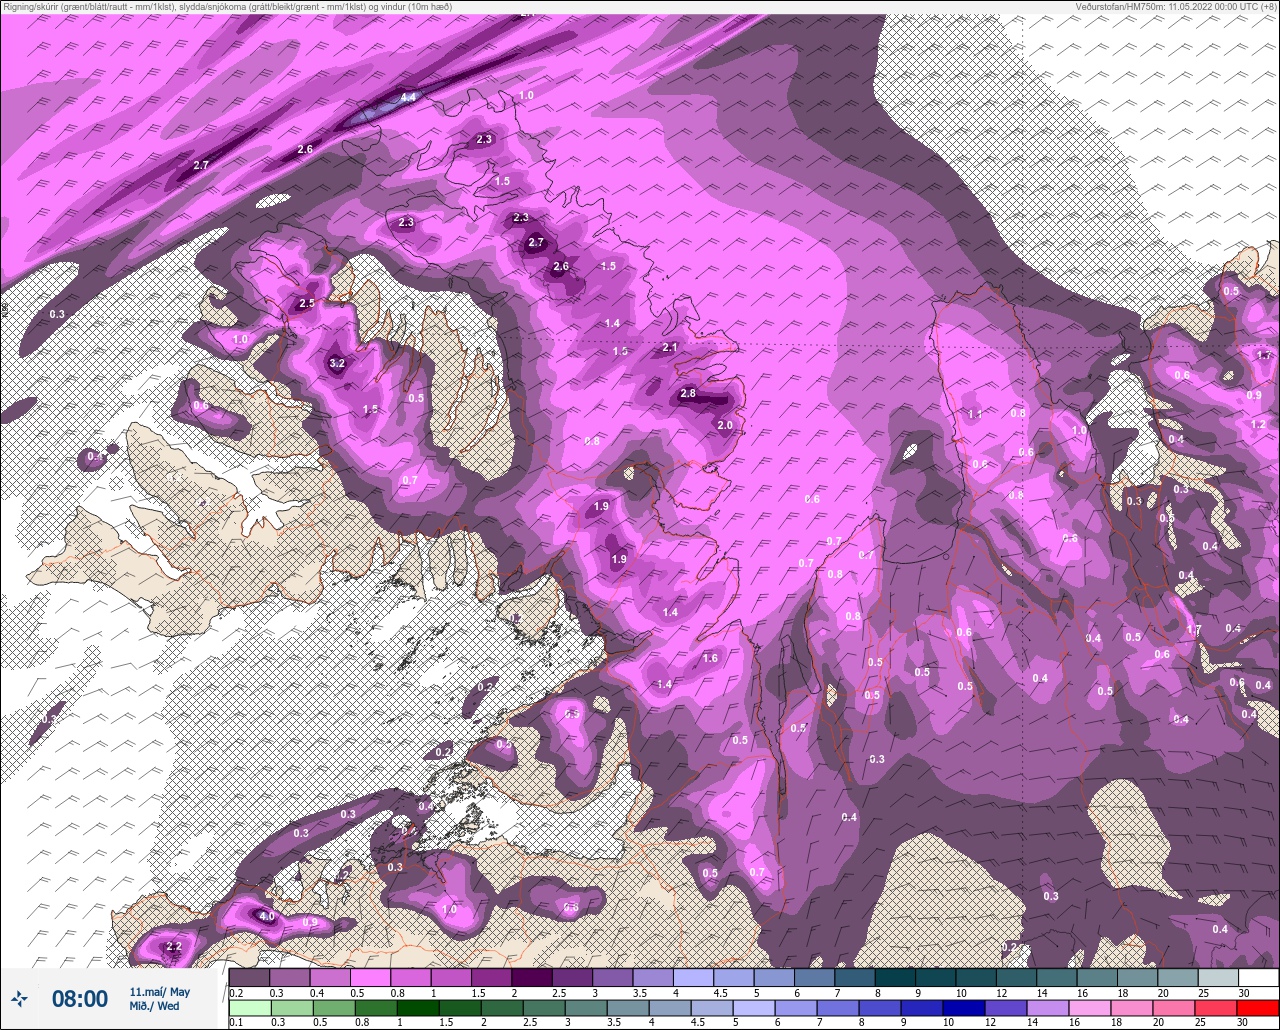Viewport: 1280px width, 1030px height.
Task: Click the 1.2 precipitation value on the map
Action: tap(1258, 424)
